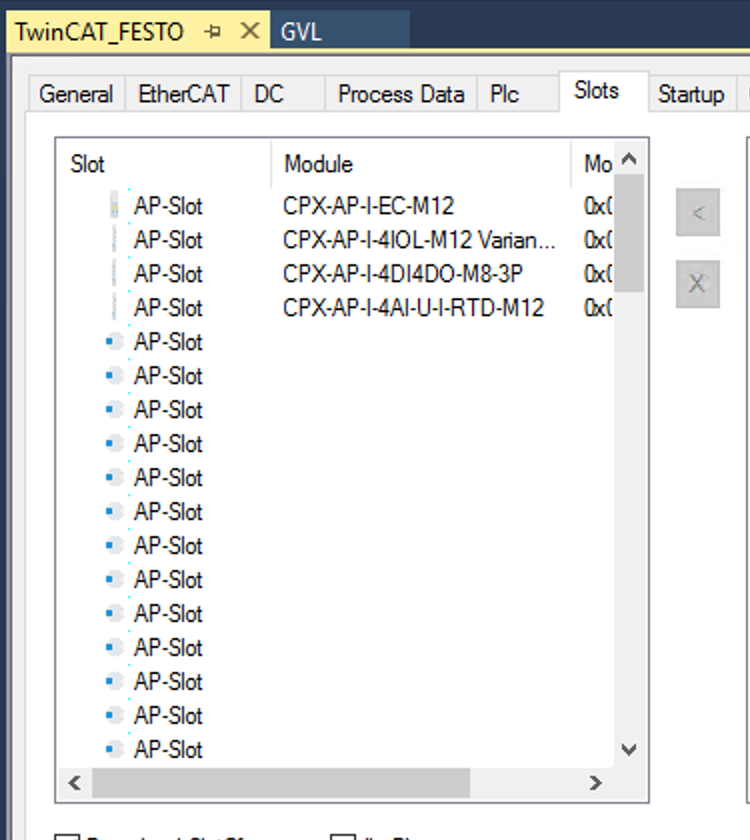This screenshot has width=750, height=840.
Task: Open the Startup tab
Action: click(x=691, y=94)
